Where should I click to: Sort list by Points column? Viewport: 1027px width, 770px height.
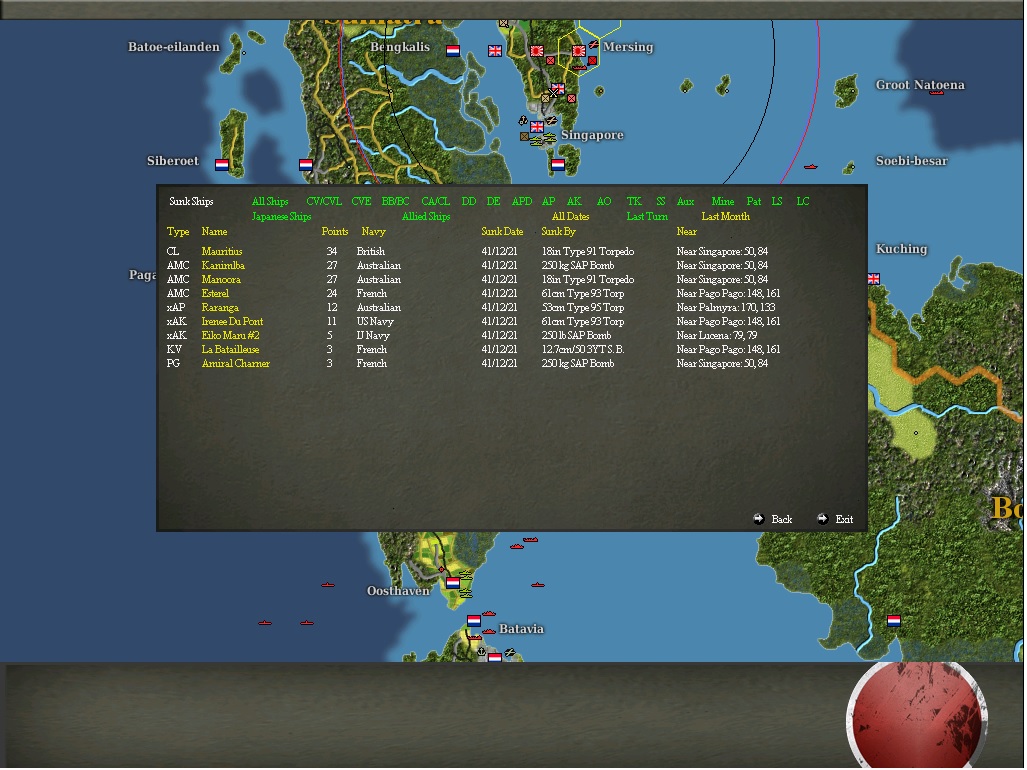coord(335,232)
